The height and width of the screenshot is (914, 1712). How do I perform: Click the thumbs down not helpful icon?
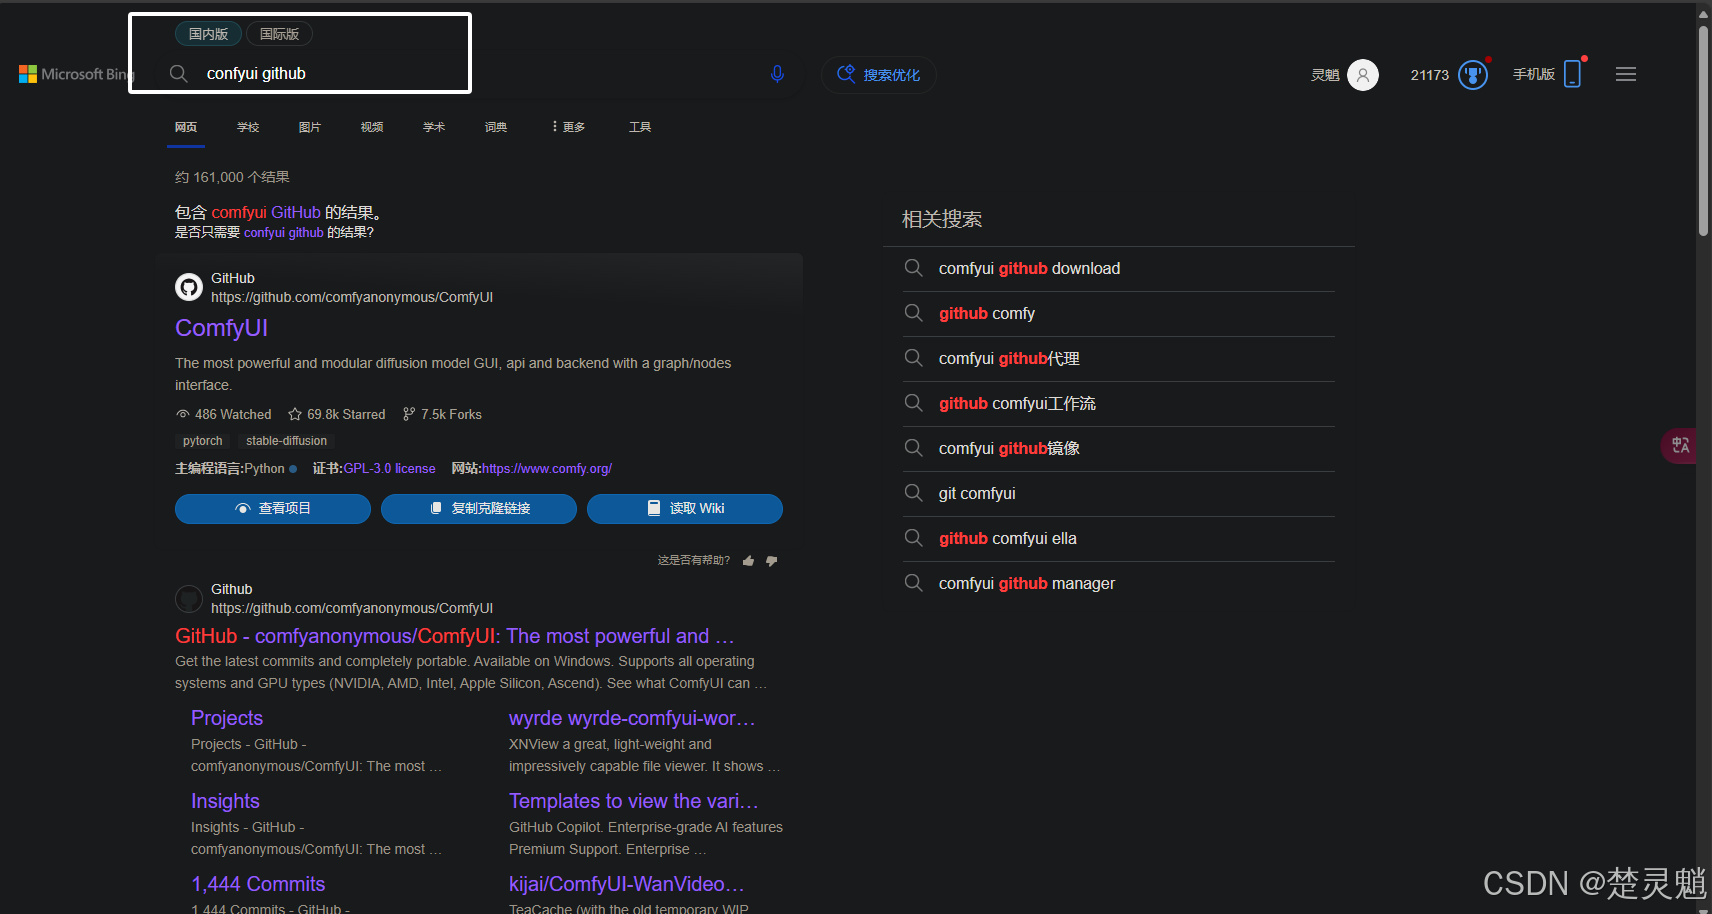click(x=771, y=561)
